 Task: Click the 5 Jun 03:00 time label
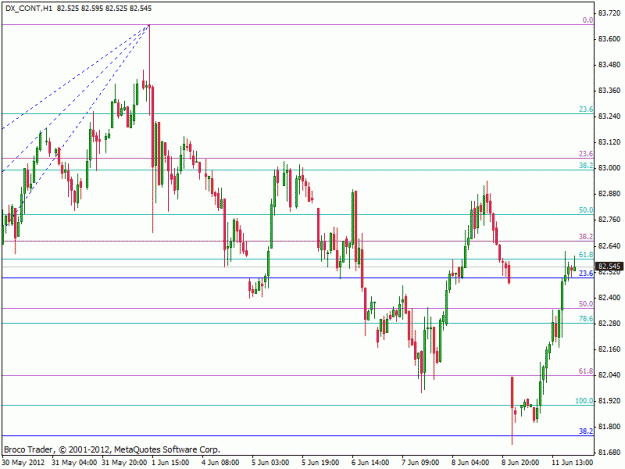click(270, 463)
